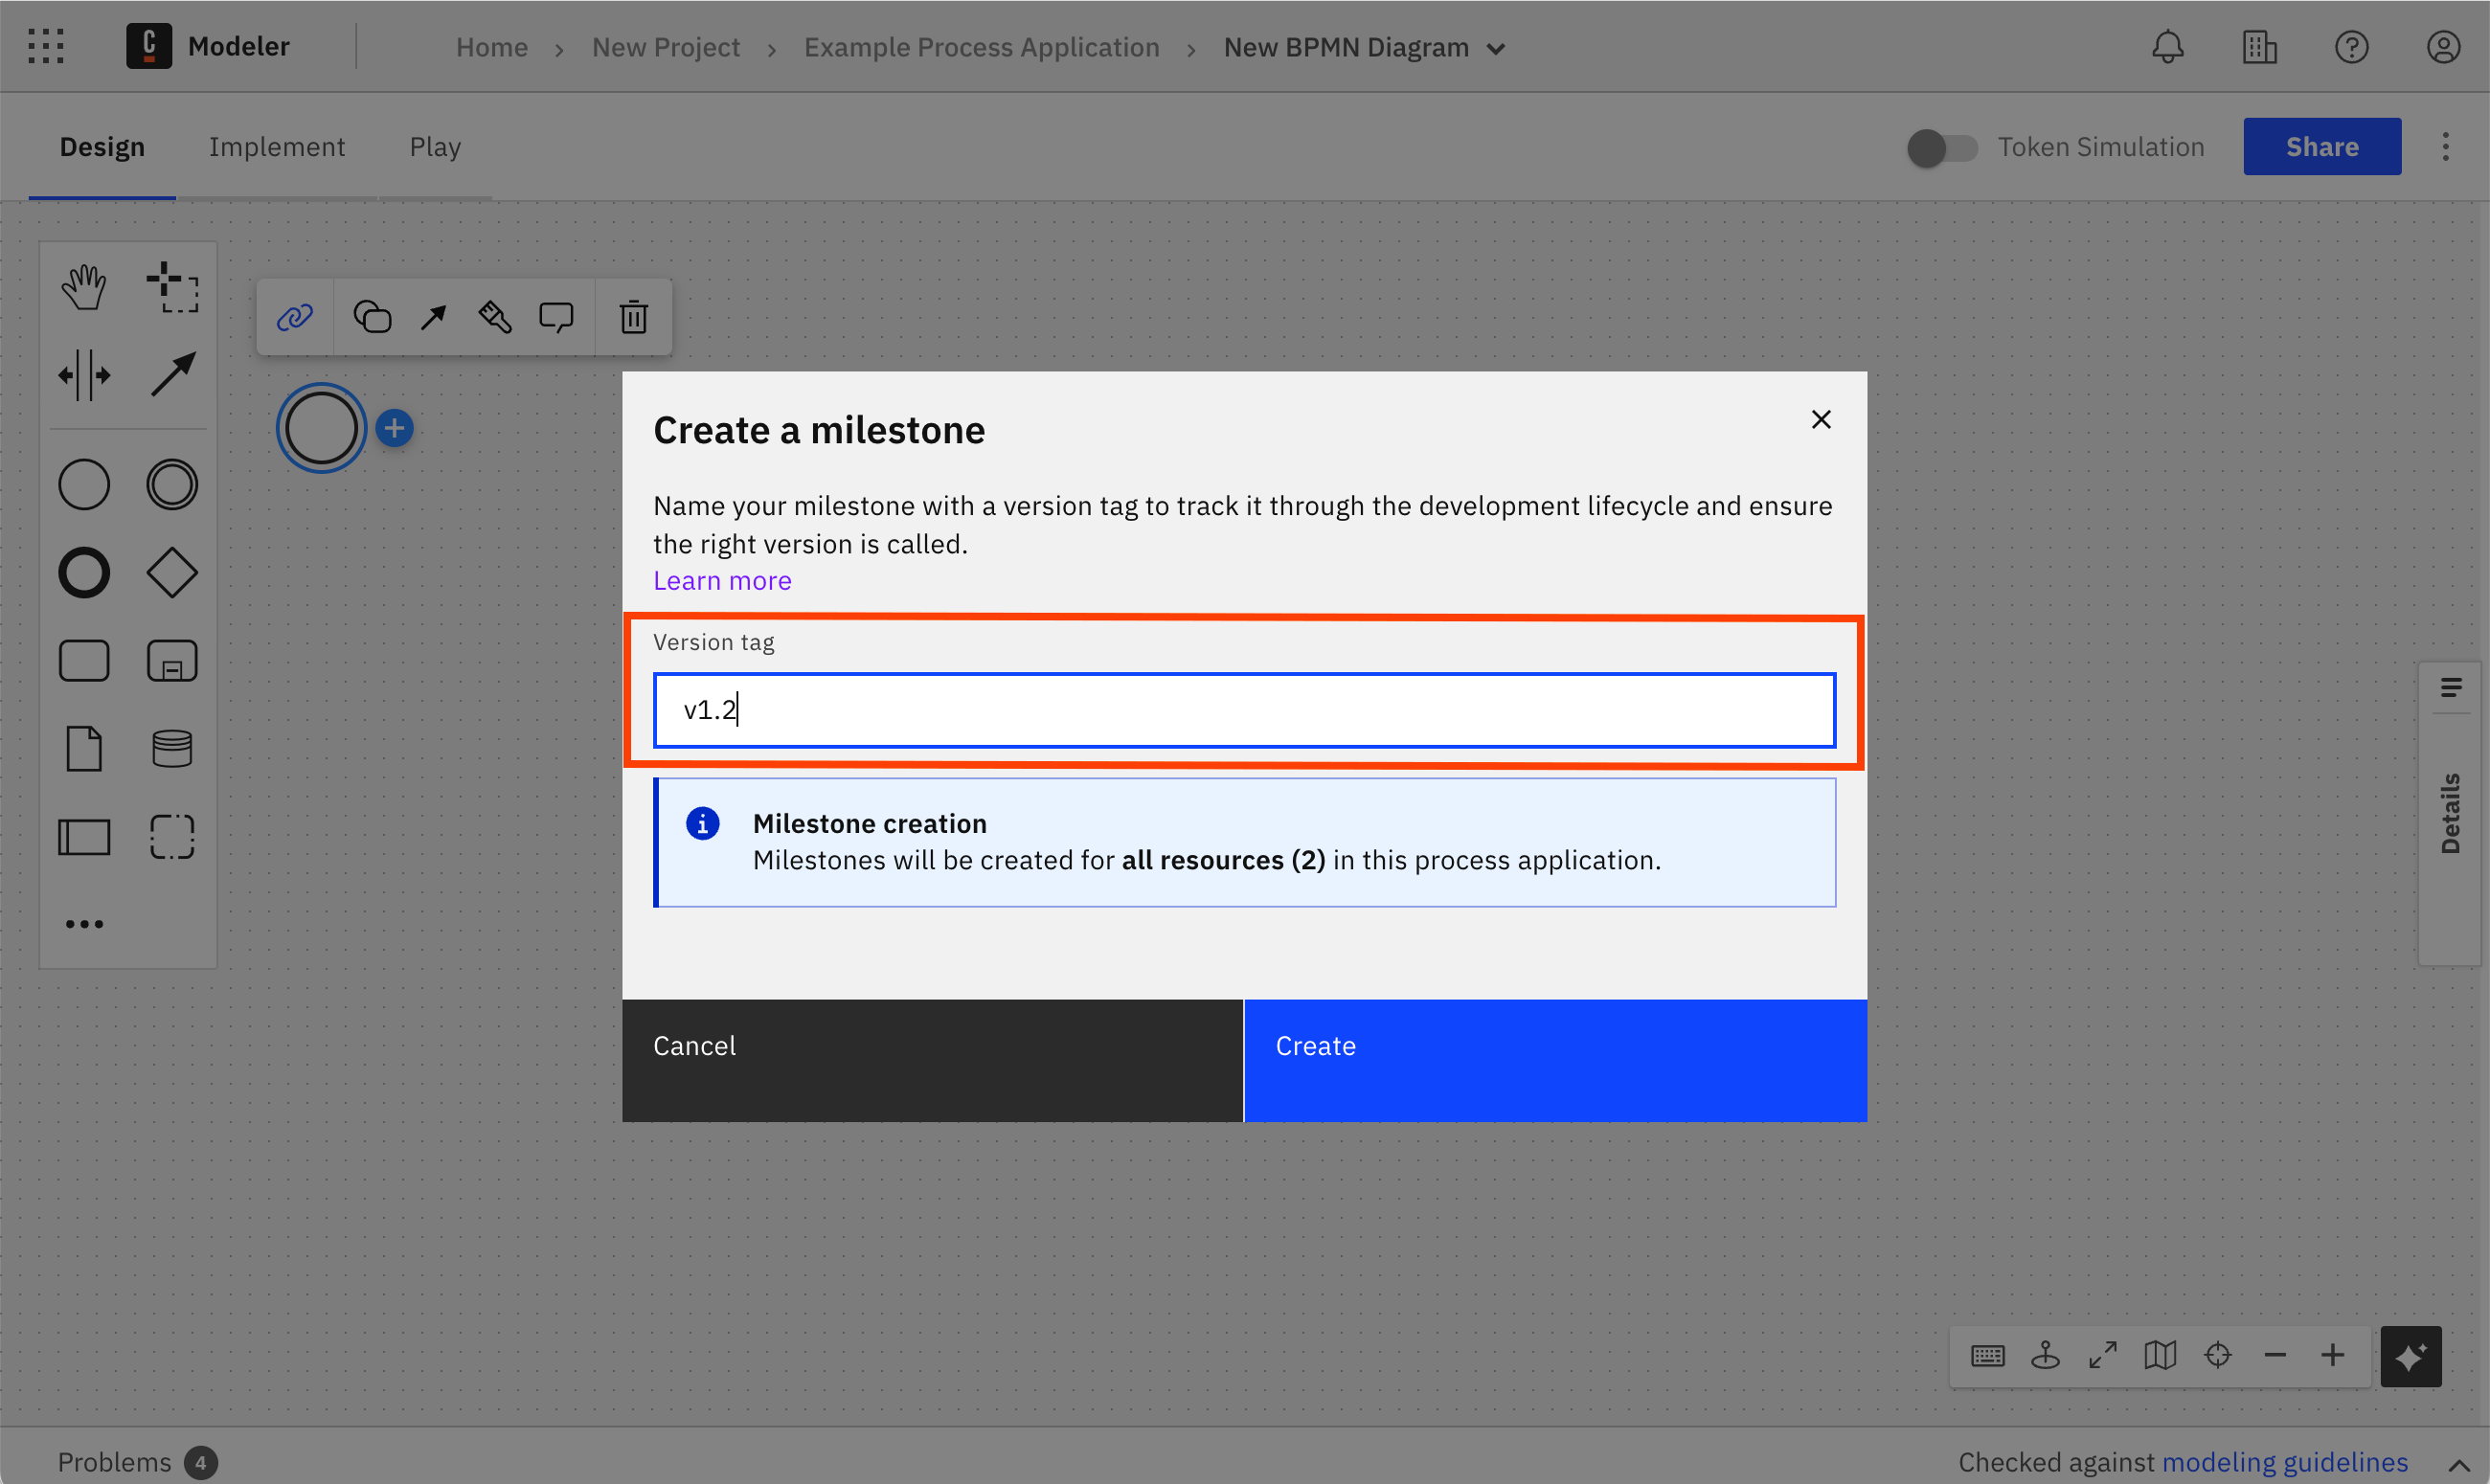Select the Space tool in the palette
Viewport: 2490px width, 1484px height.
pyautogui.click(x=84, y=375)
